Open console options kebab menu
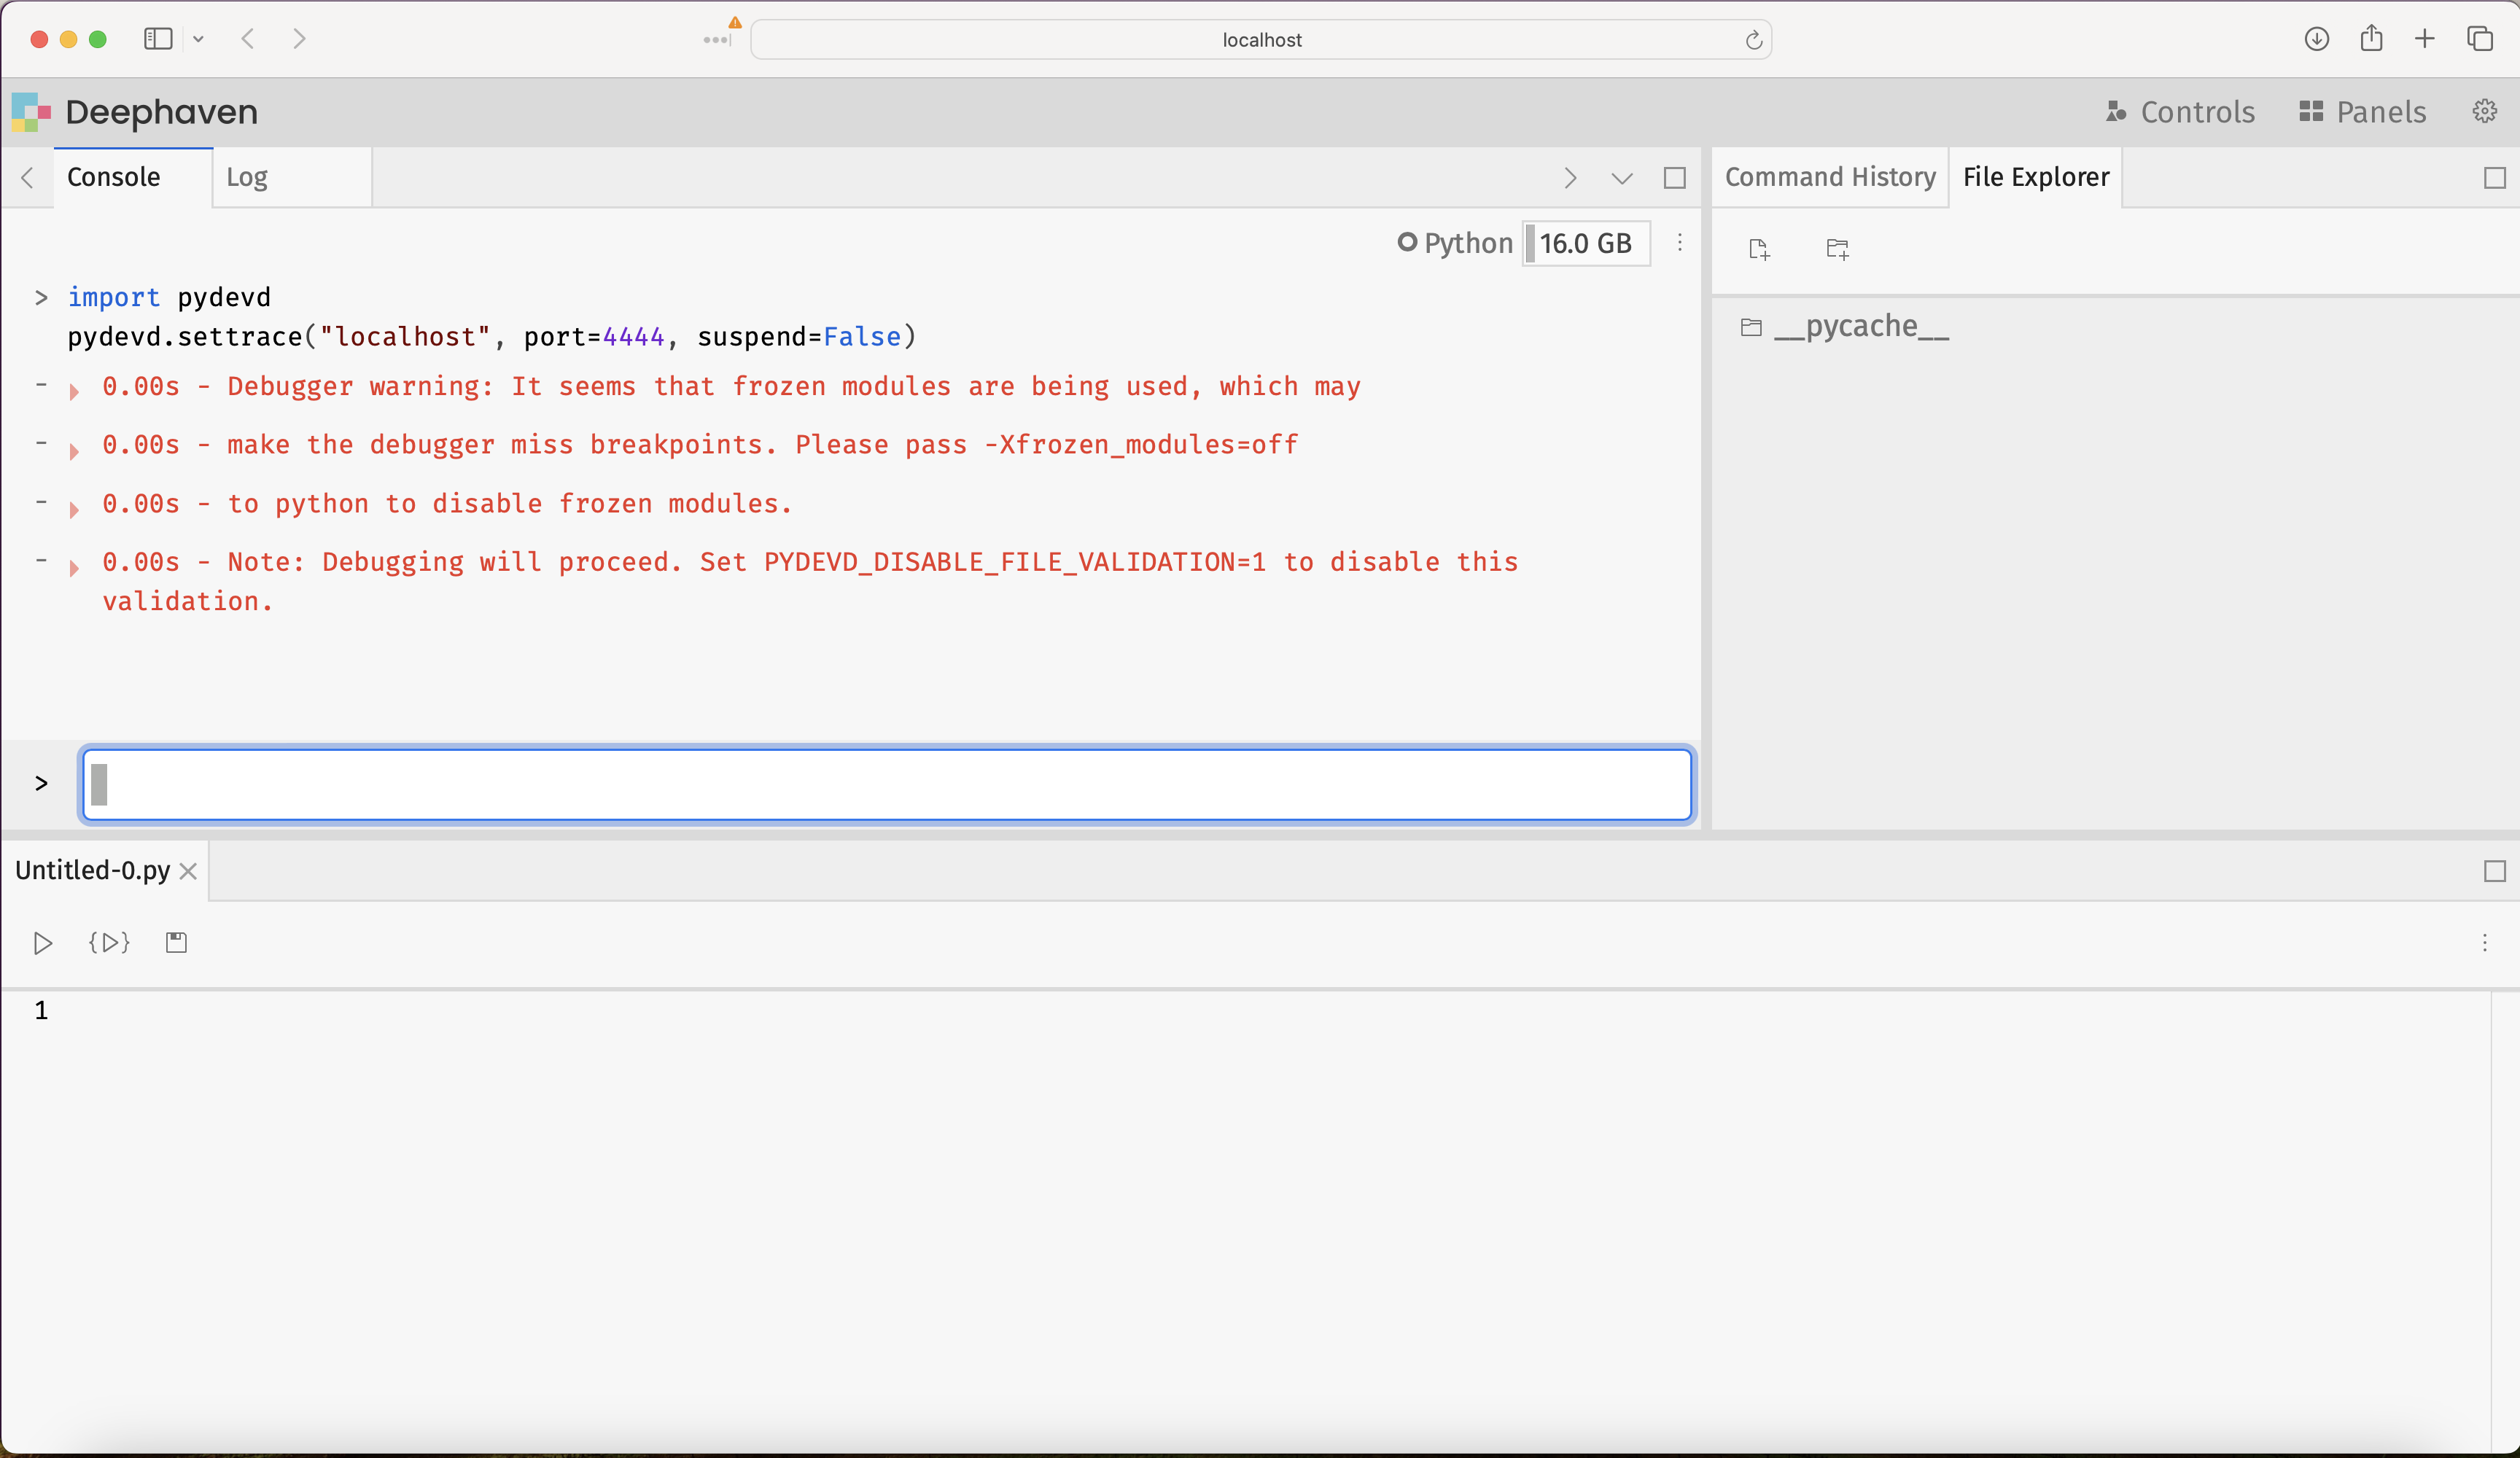Screen dimensions: 2520x1458 tap(1680, 243)
